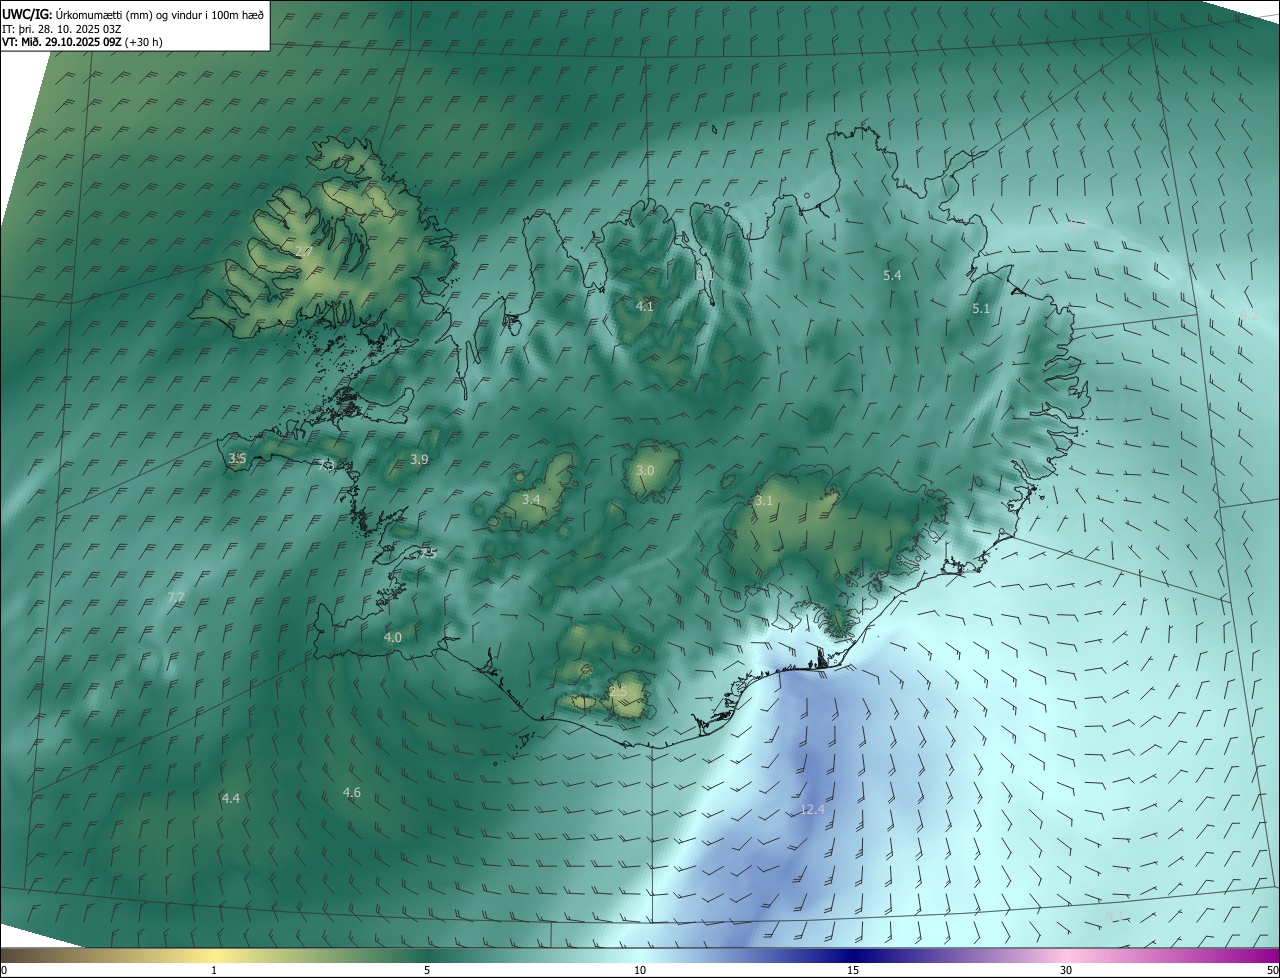The image size is (1280, 978).
Task: Click the 4.0 value on the southwest peninsula
Action: (x=393, y=637)
